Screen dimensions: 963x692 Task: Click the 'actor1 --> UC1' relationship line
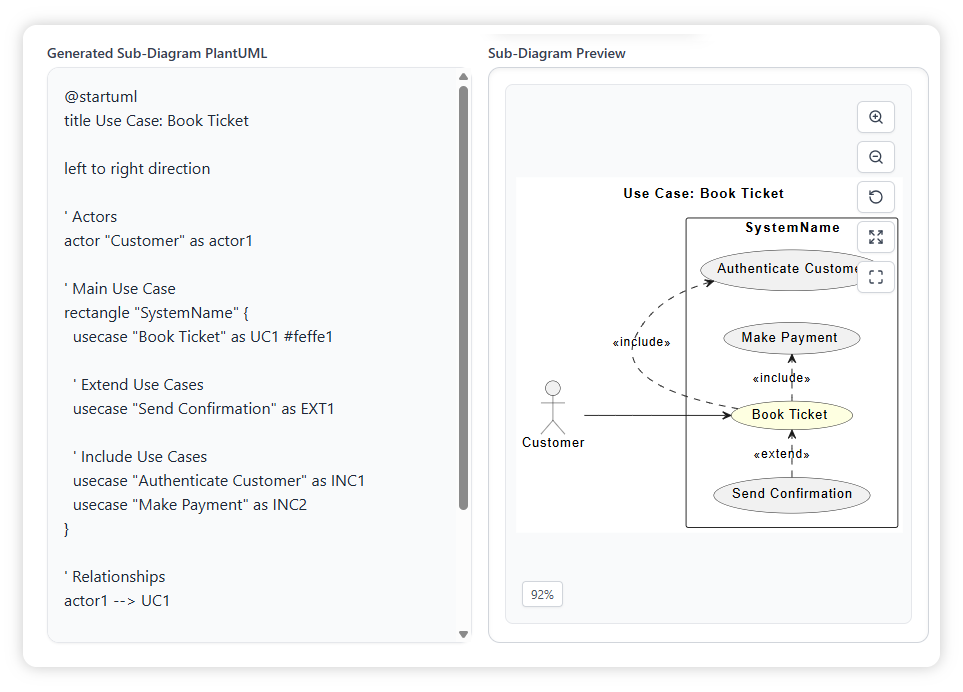pos(117,601)
